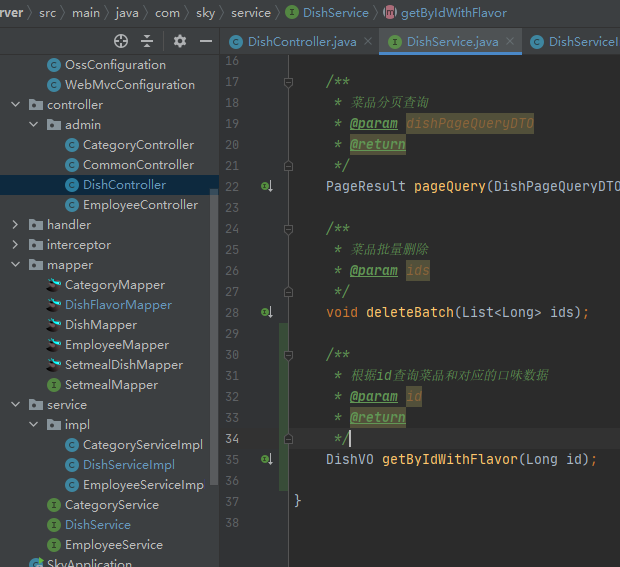Click the collapse all icon in project panel
The height and width of the screenshot is (567, 620).
click(147, 41)
